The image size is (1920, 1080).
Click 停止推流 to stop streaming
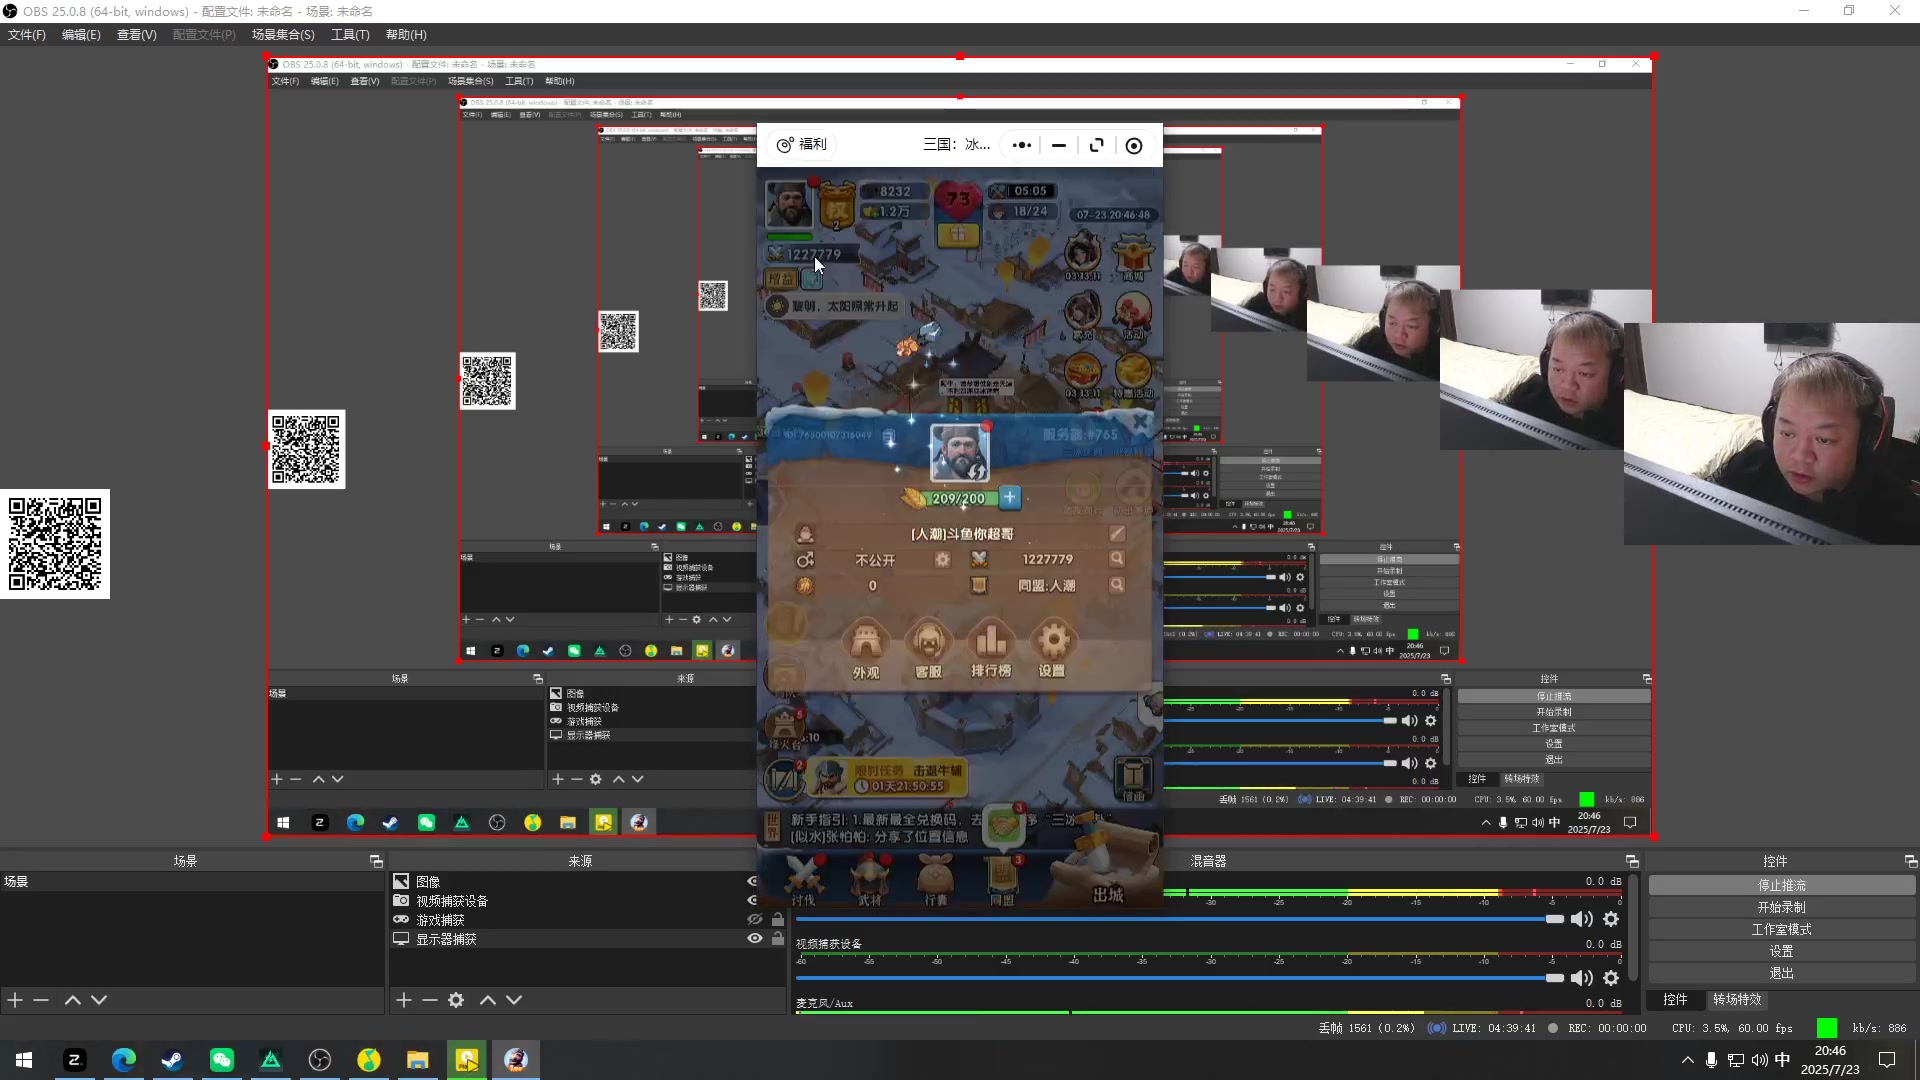tap(1782, 885)
